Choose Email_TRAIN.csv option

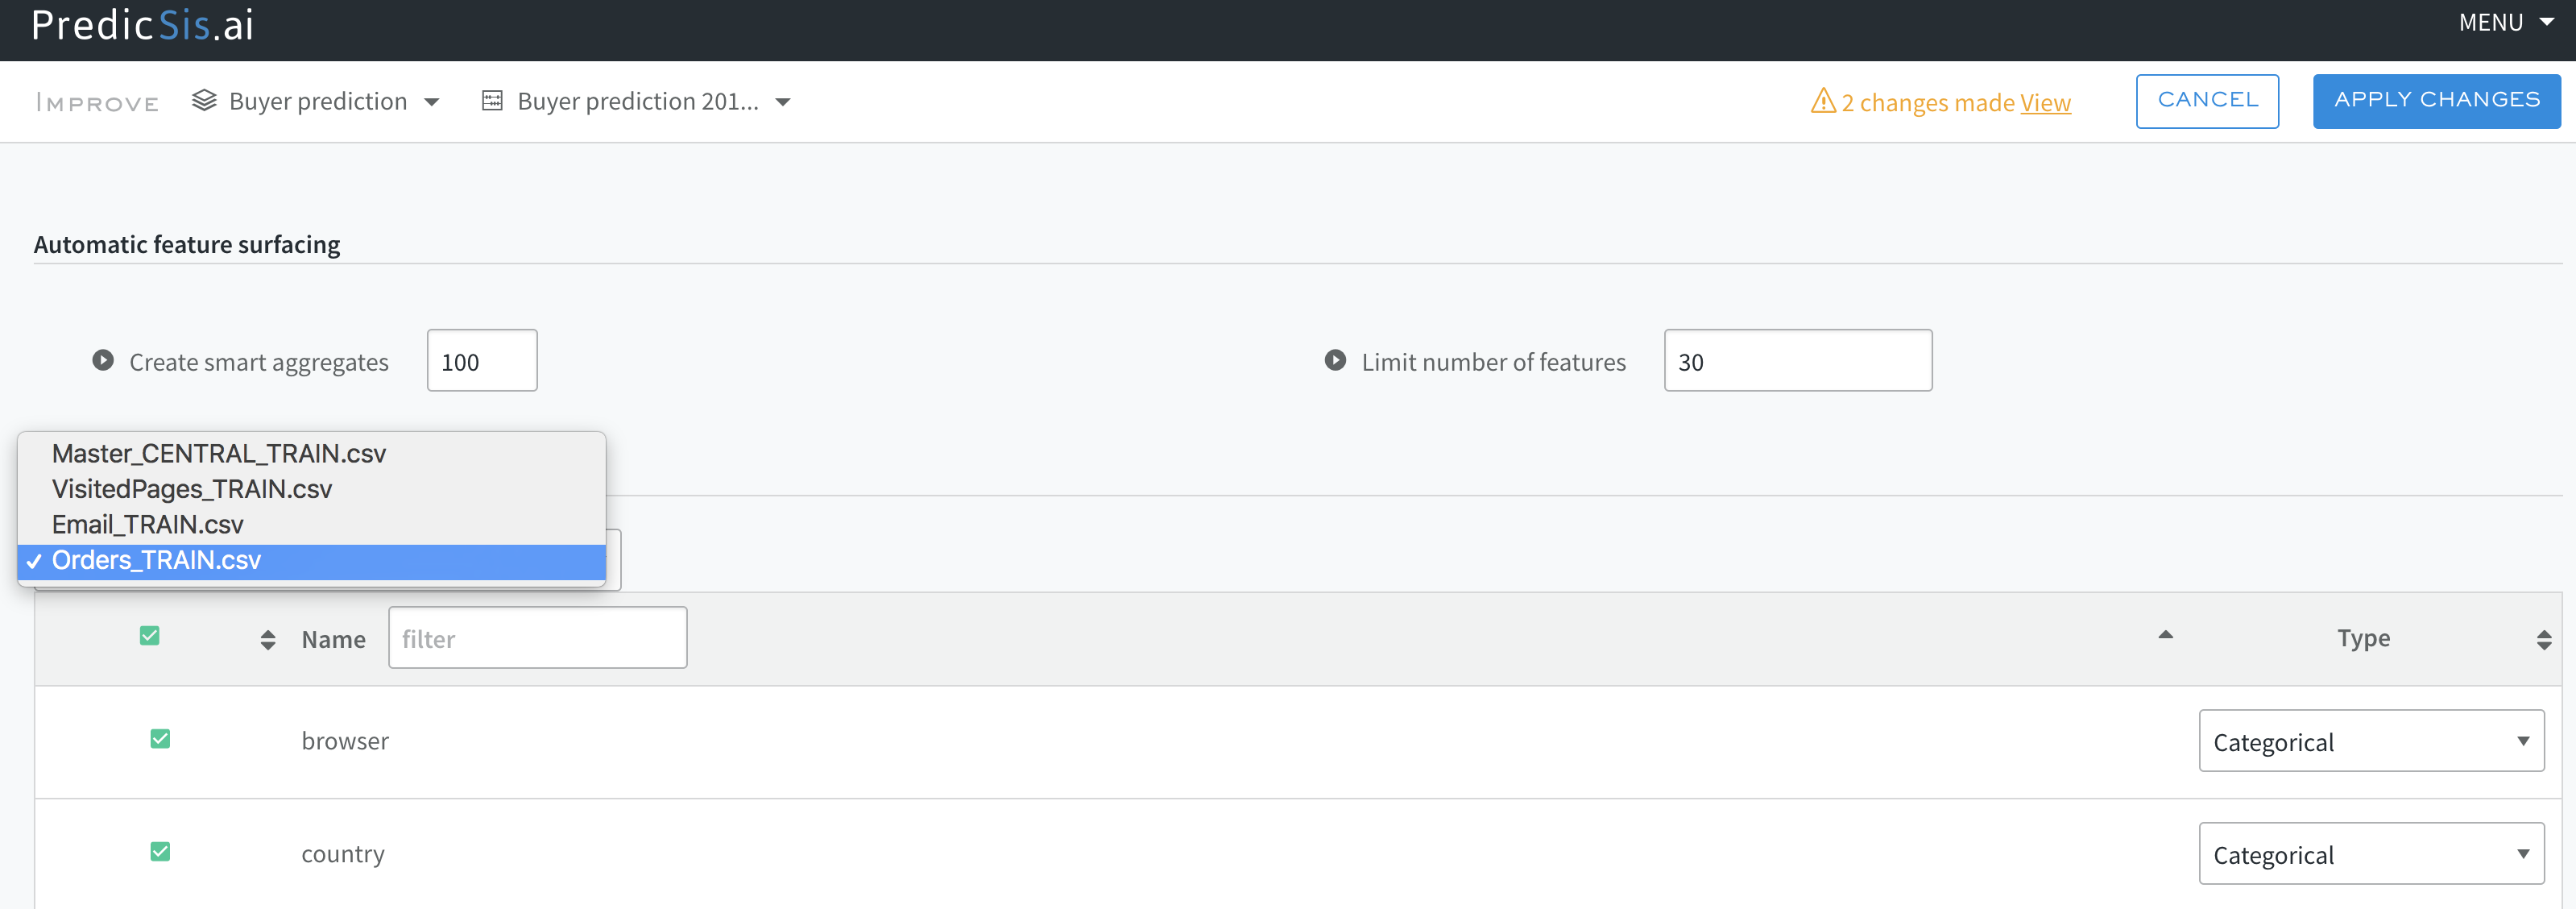[147, 525]
